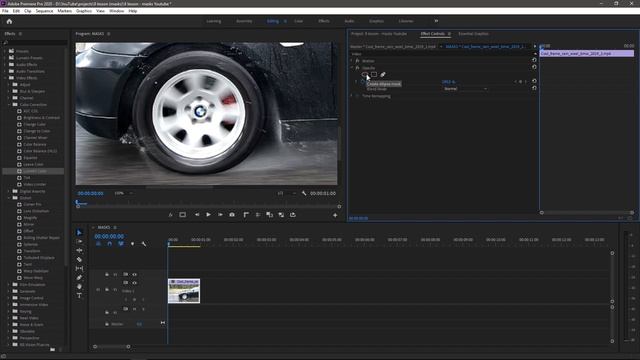Viewport: 640px width, 360px height.
Task: Choose the Track Select Forward tool
Action: [79, 241]
